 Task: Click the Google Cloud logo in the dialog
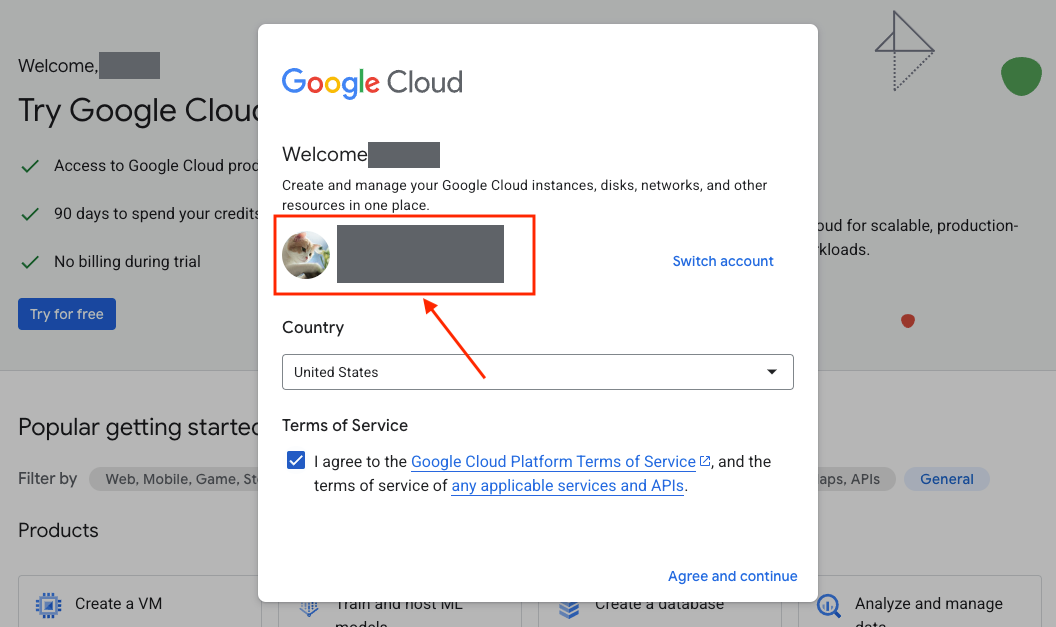pos(372,82)
